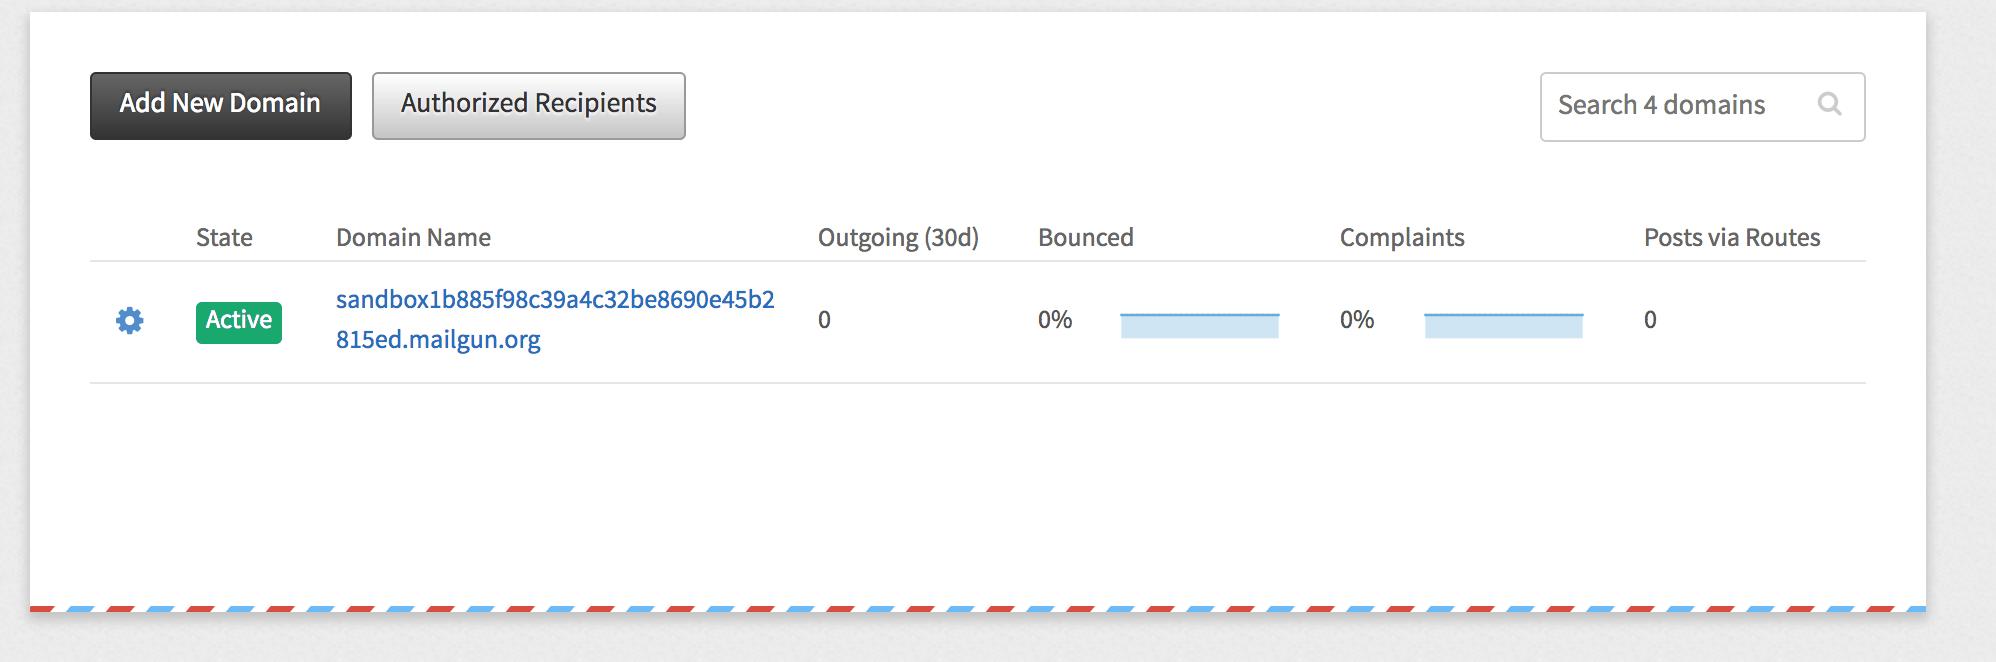The image size is (1996, 662).
Task: Click the red and blue striped border
Action: click(977, 608)
